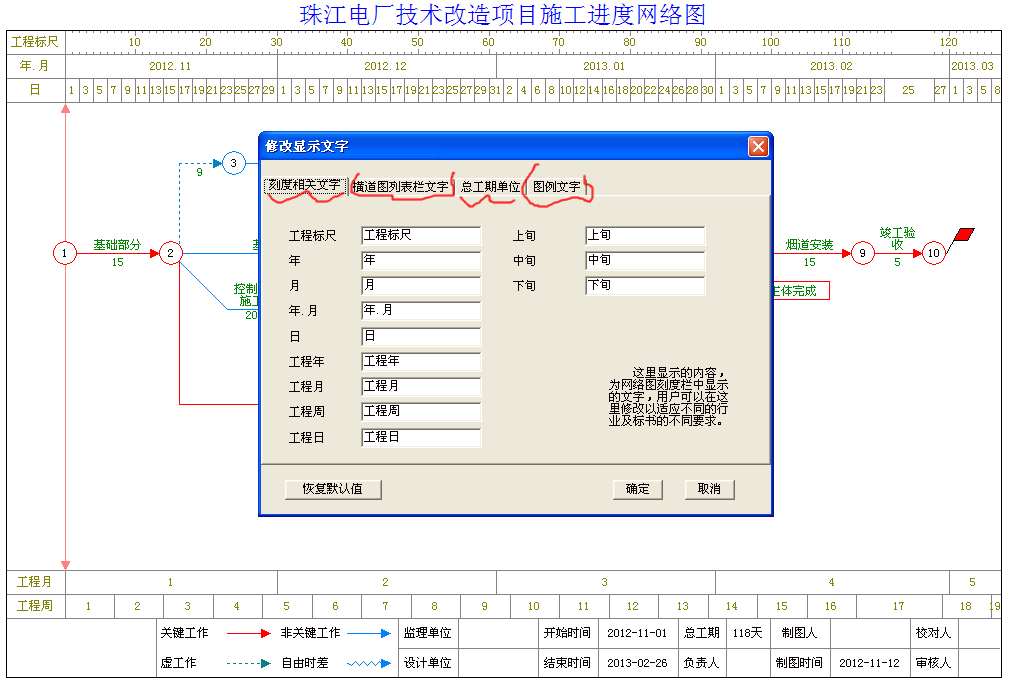Click the 制图时间 value 2012-11-12

point(869,663)
